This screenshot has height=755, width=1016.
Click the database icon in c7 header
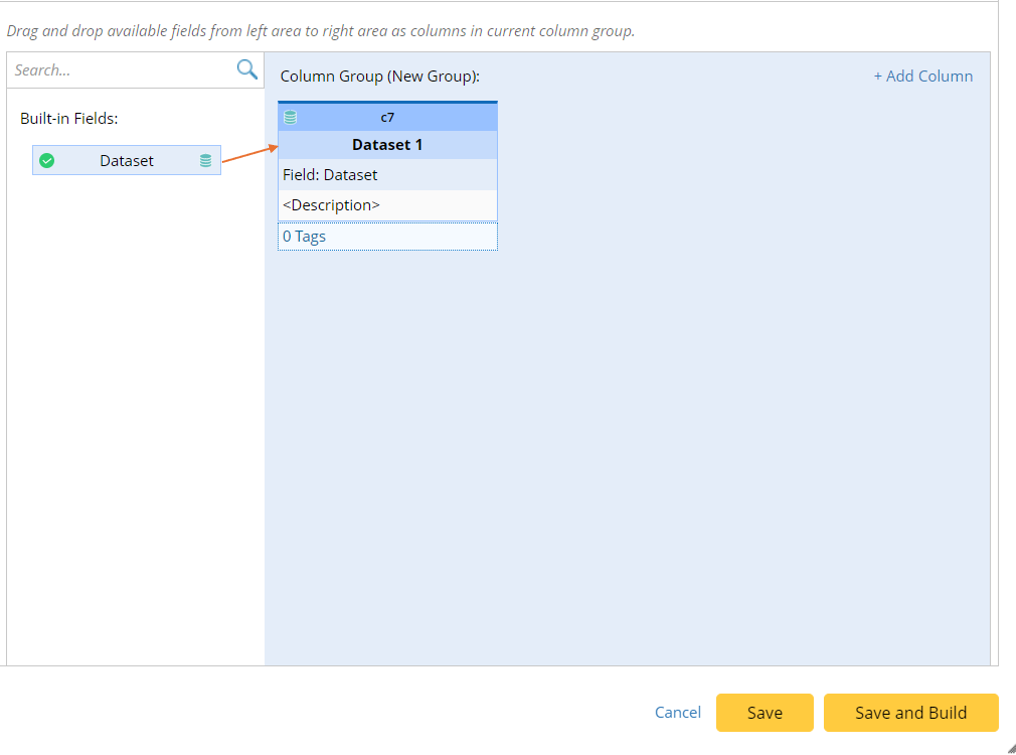(x=290, y=117)
